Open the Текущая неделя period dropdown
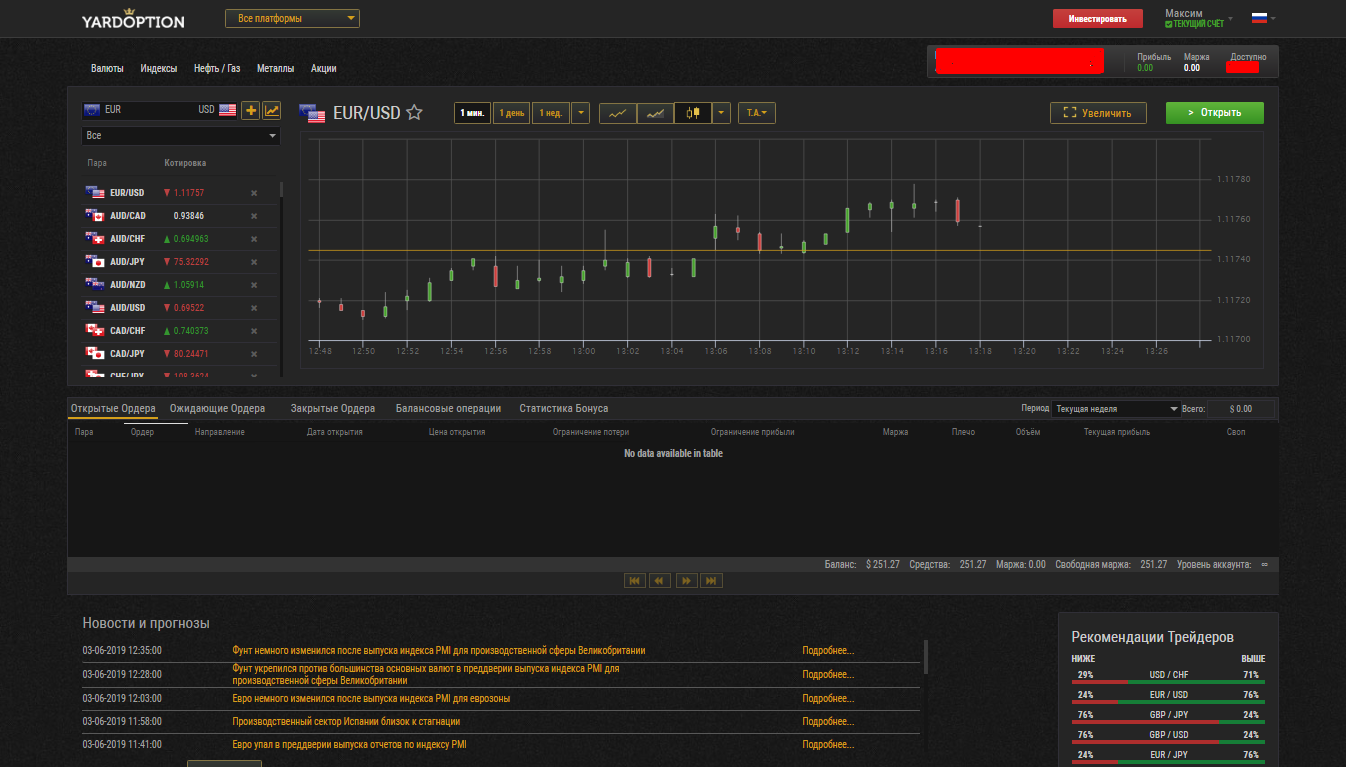The image size is (1346, 767). click(1116, 409)
